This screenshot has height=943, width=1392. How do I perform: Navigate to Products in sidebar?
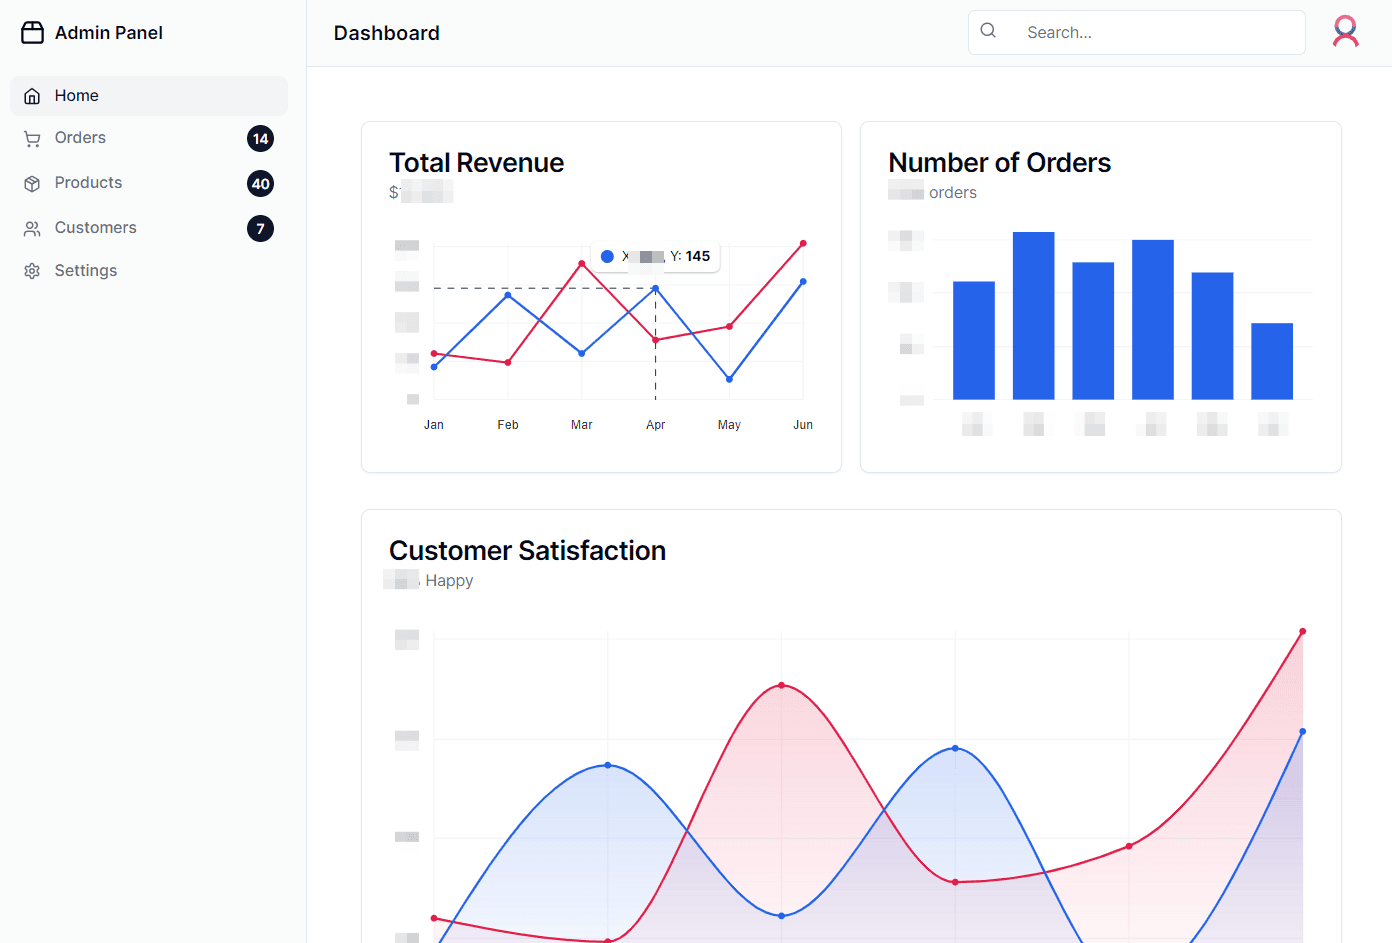coord(149,184)
